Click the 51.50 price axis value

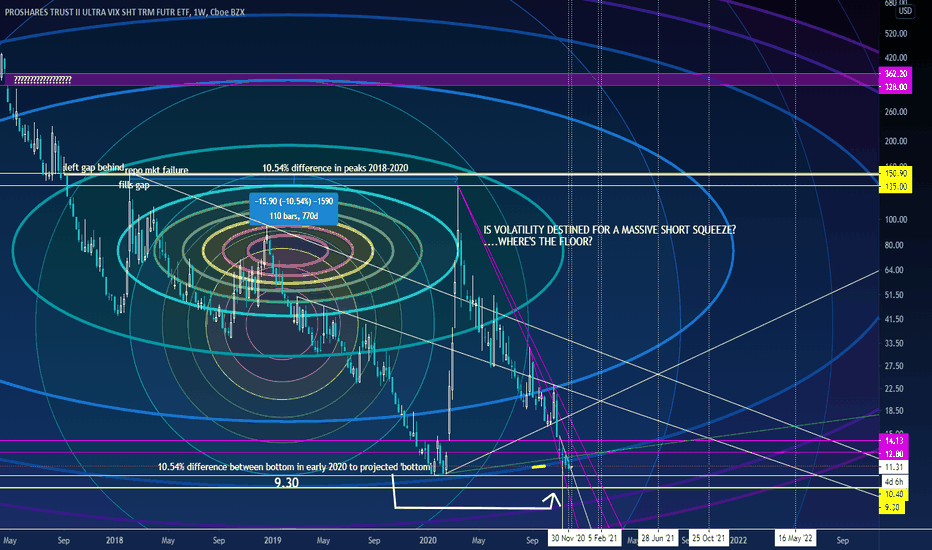point(894,295)
